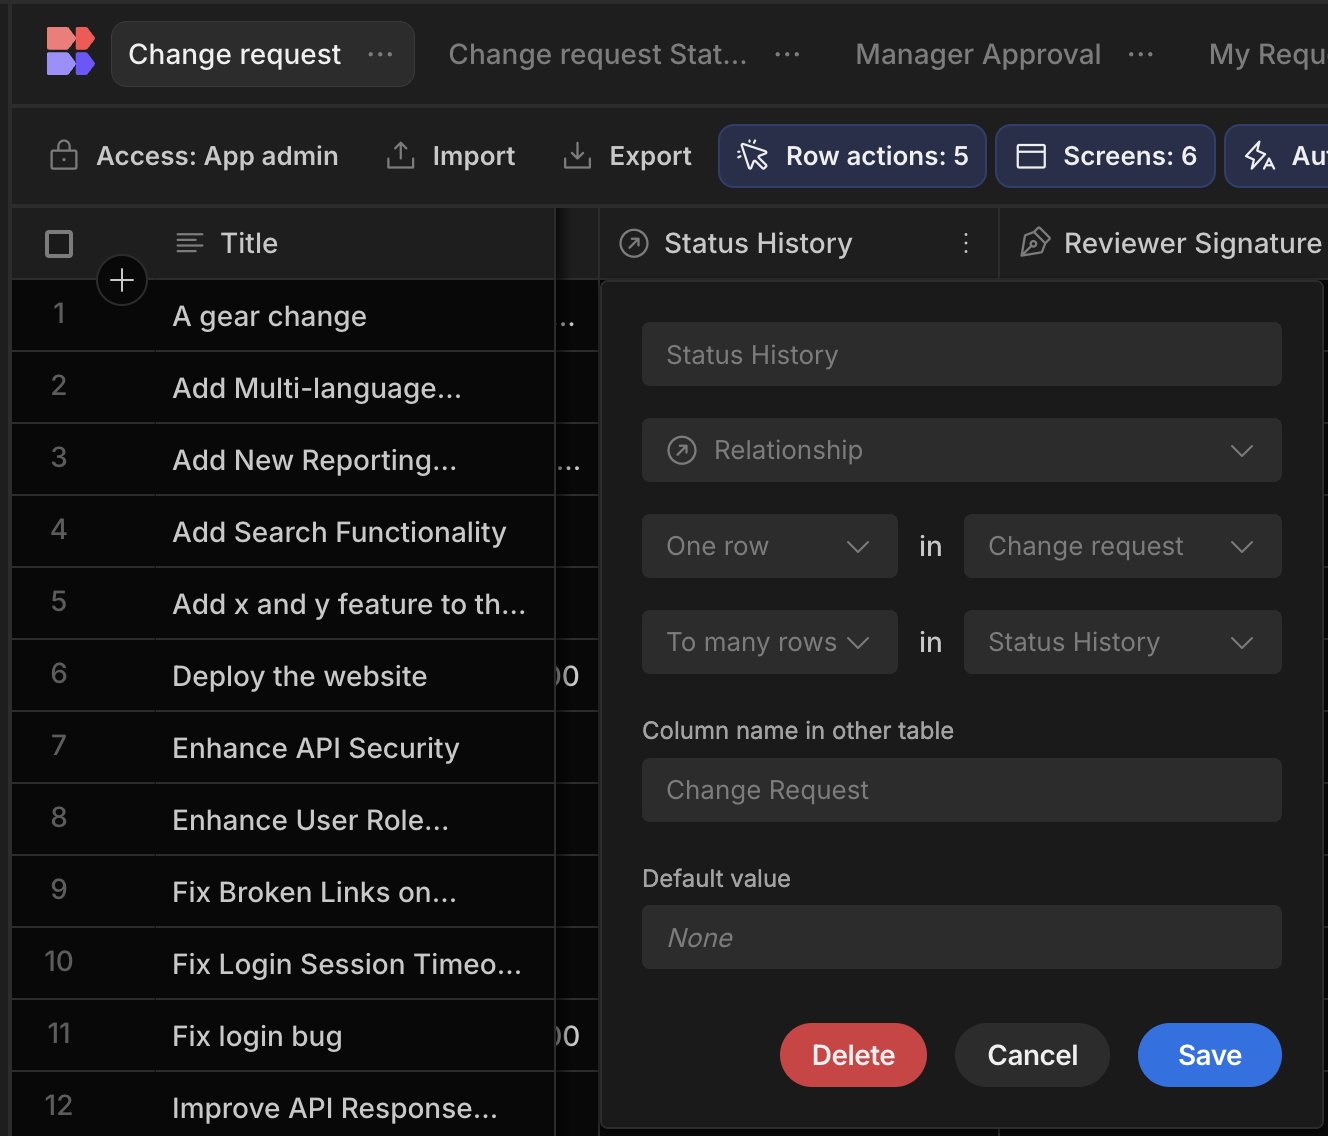
Task: Click the automations sparkle icon
Action: tap(1260, 156)
